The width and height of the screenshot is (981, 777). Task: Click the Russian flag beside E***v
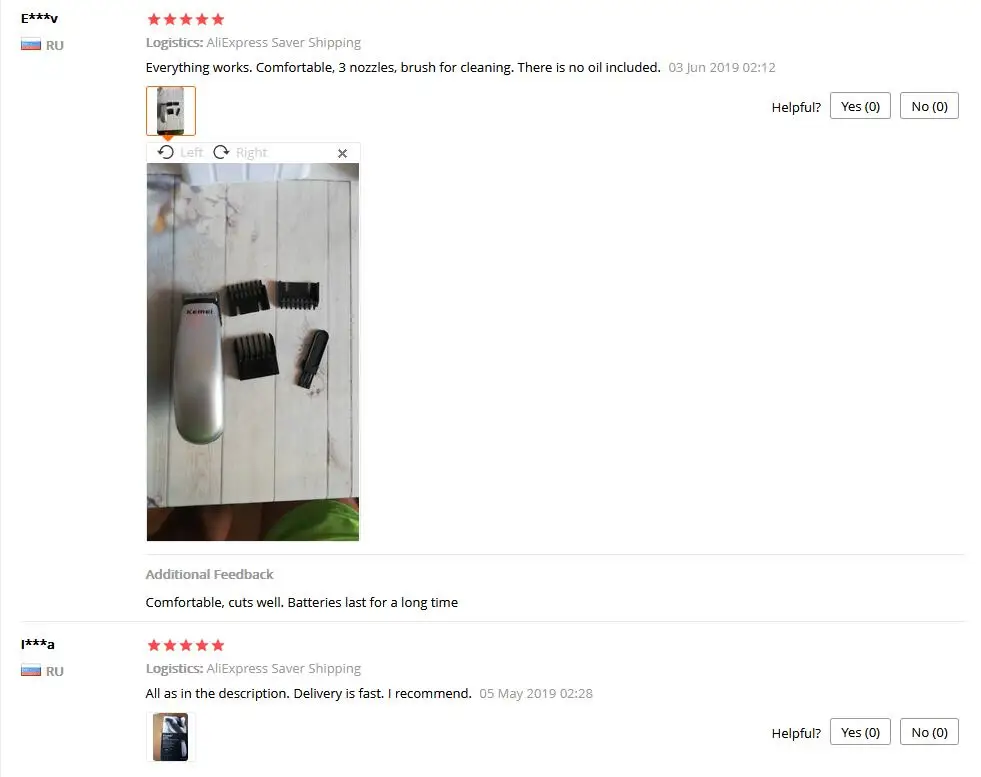point(31,44)
